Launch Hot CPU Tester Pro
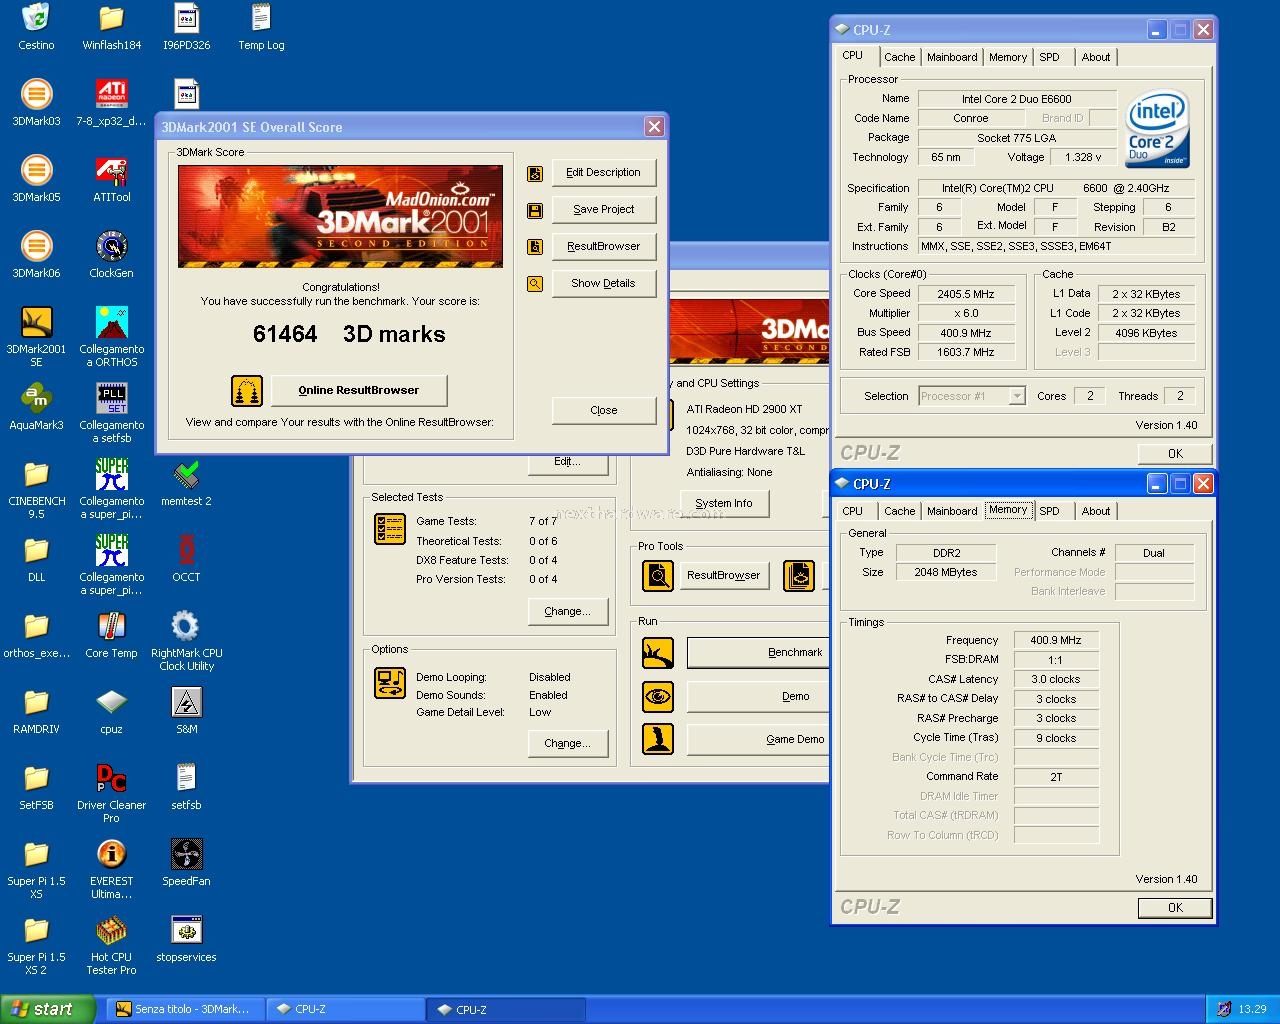 pyautogui.click(x=111, y=930)
